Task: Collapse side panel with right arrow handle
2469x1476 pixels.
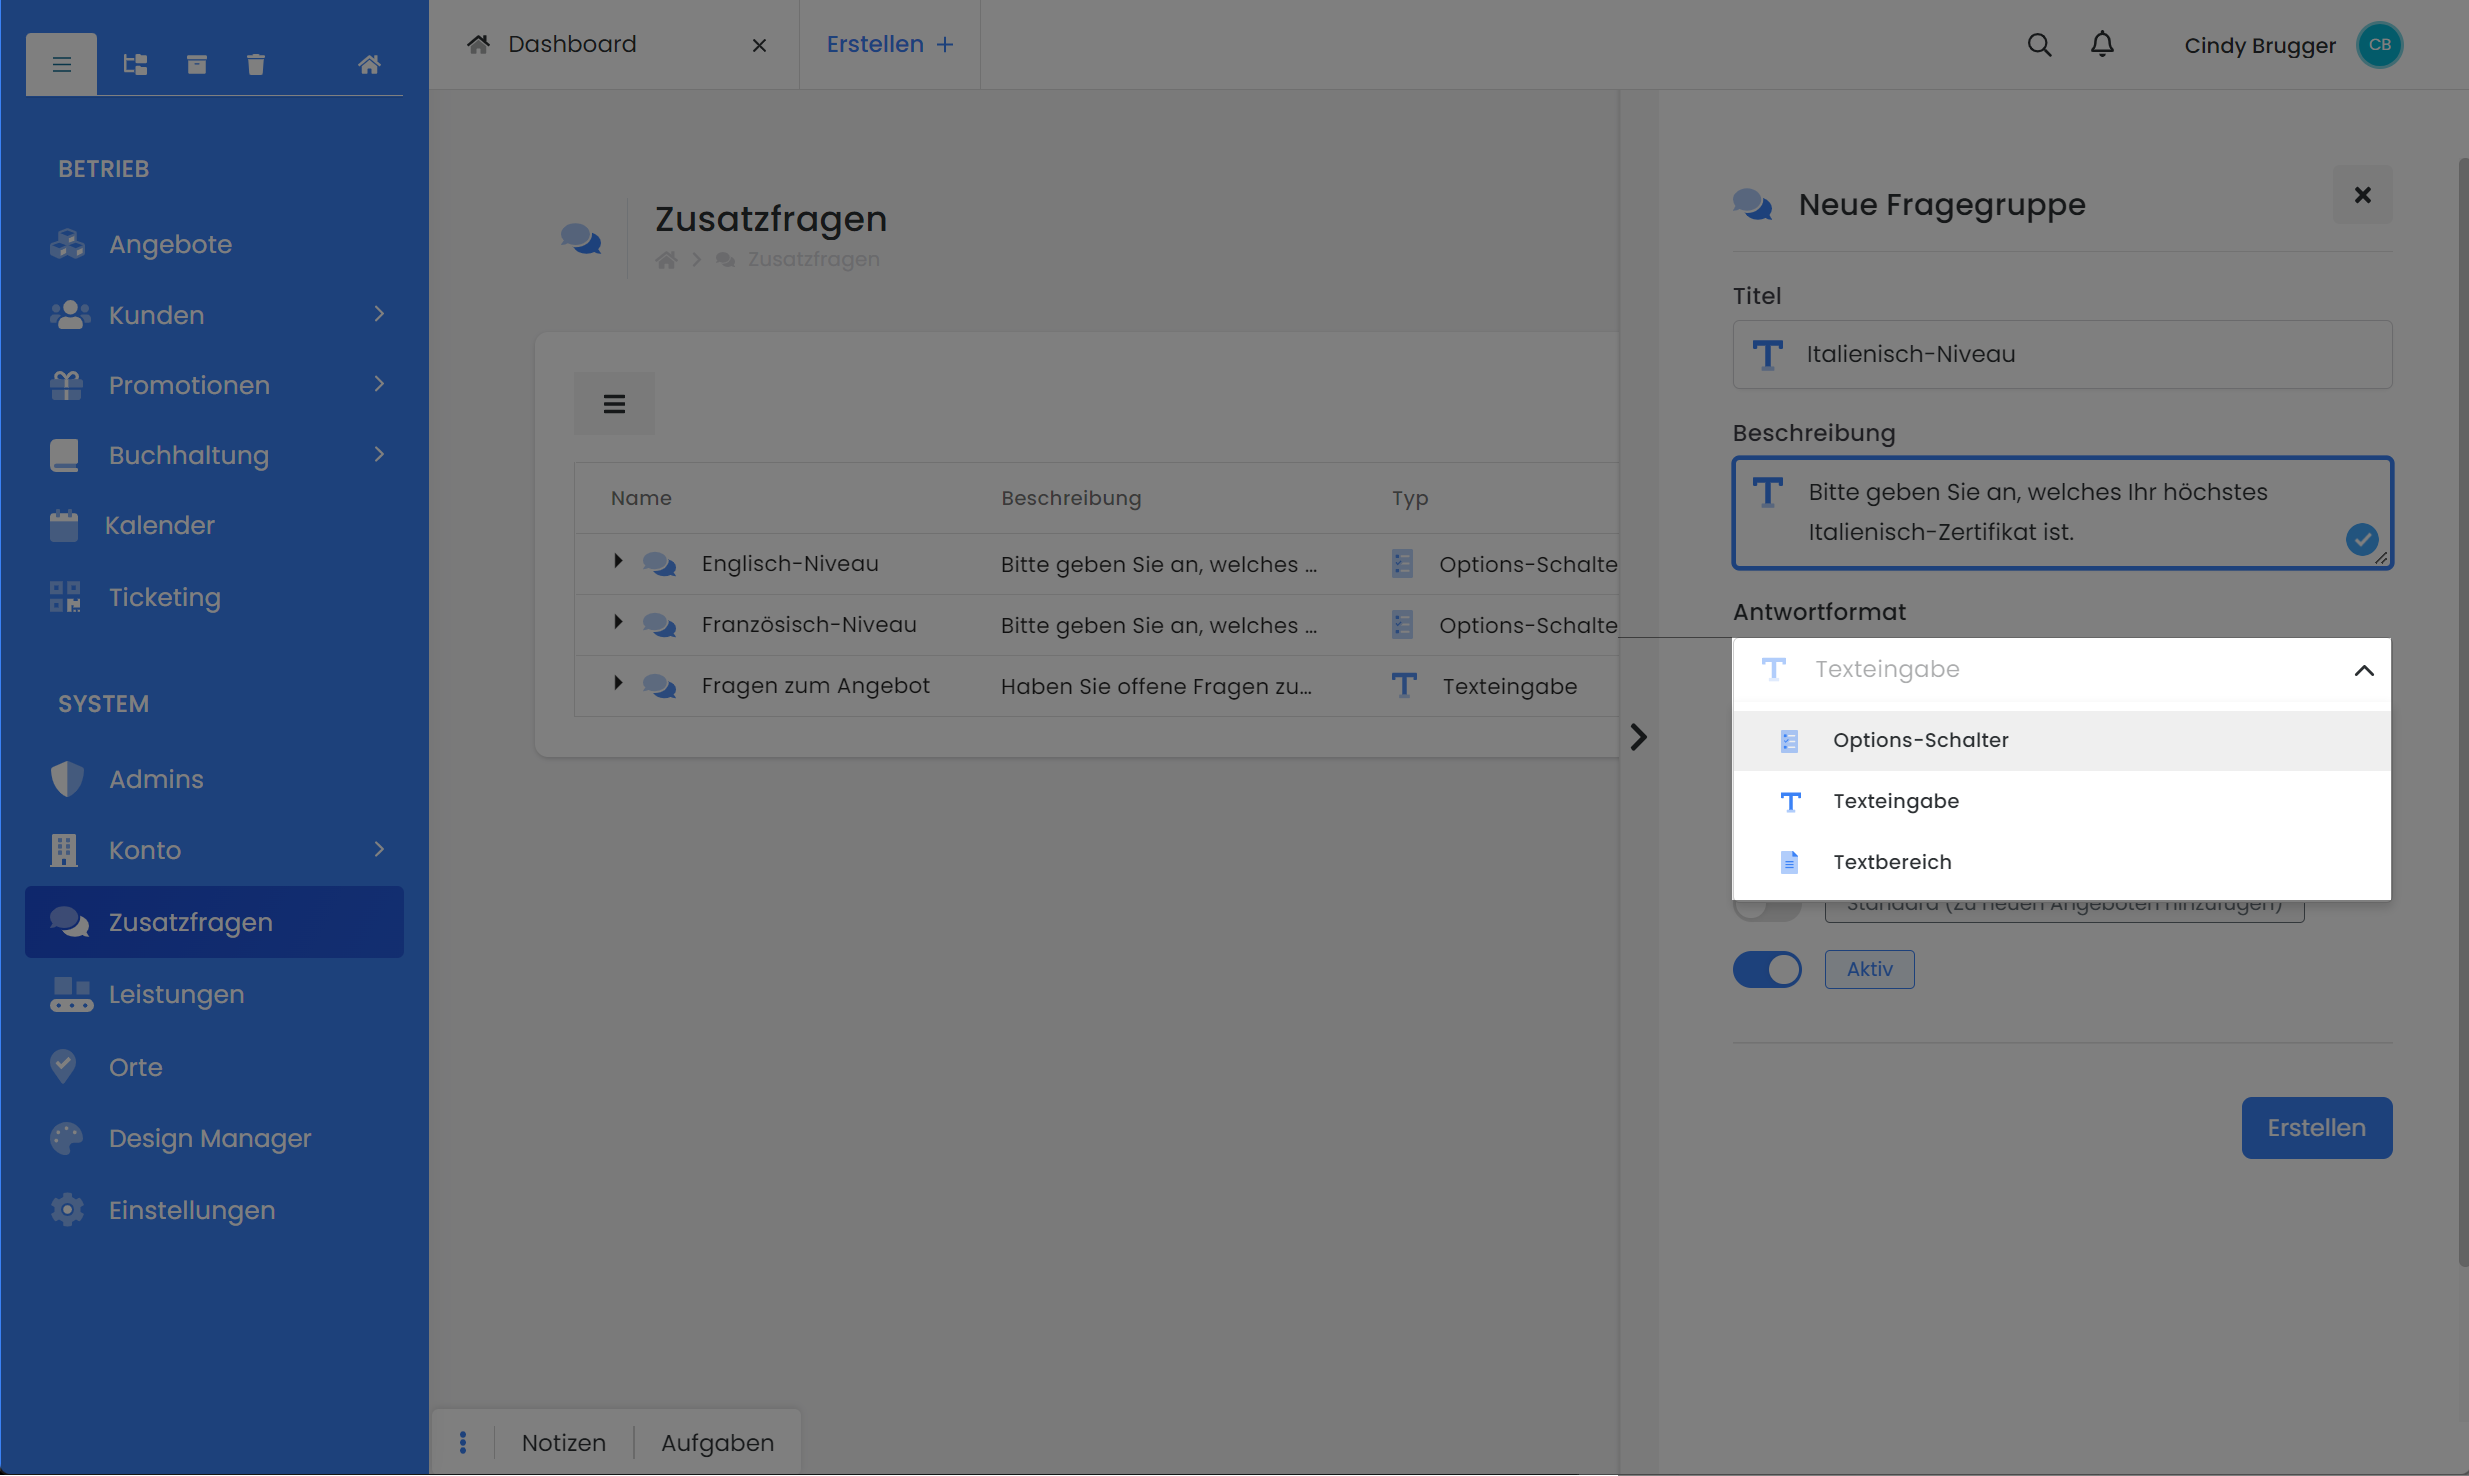Action: point(1638,737)
